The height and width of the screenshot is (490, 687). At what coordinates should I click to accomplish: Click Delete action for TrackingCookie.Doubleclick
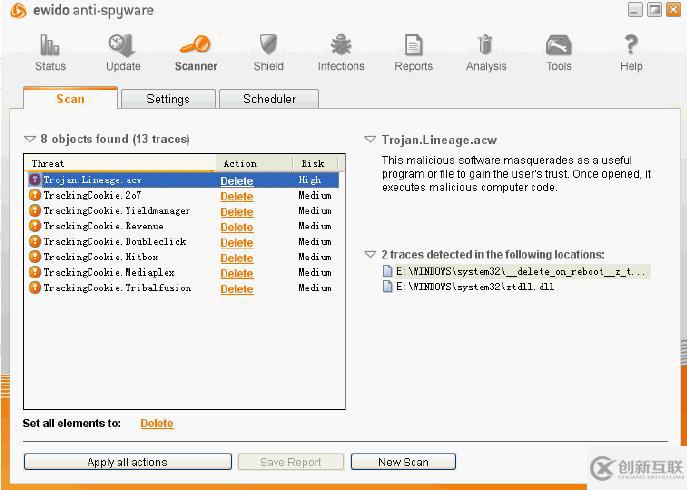[x=237, y=242]
